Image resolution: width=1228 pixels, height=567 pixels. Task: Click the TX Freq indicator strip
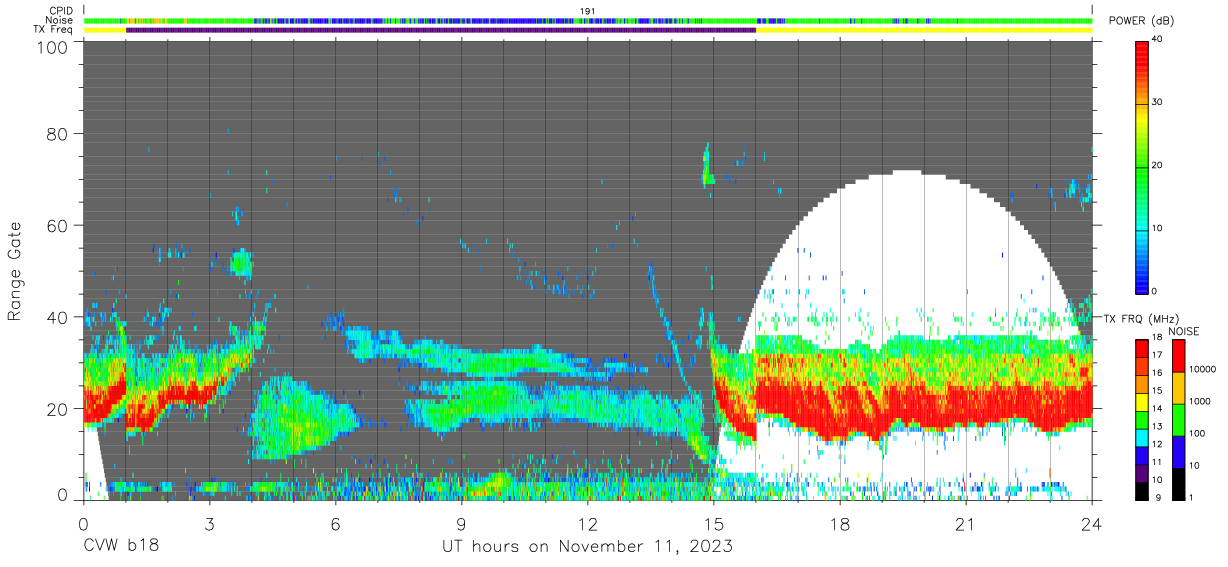click(588, 30)
